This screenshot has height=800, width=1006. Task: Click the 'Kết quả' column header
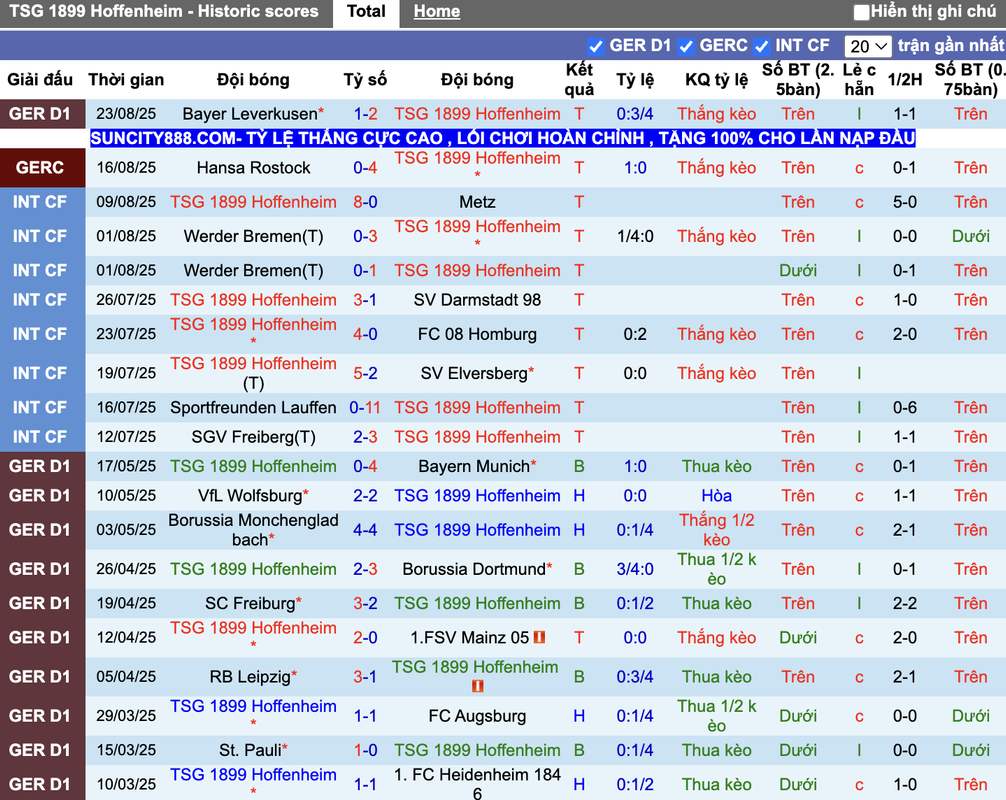tap(579, 80)
